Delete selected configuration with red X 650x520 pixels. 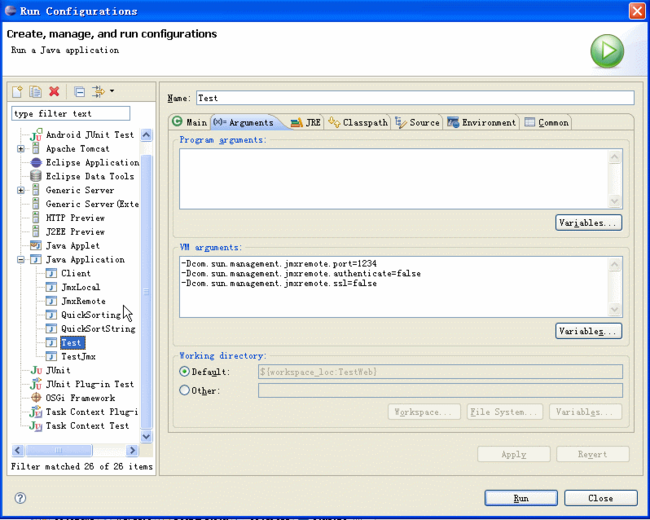[x=54, y=91]
